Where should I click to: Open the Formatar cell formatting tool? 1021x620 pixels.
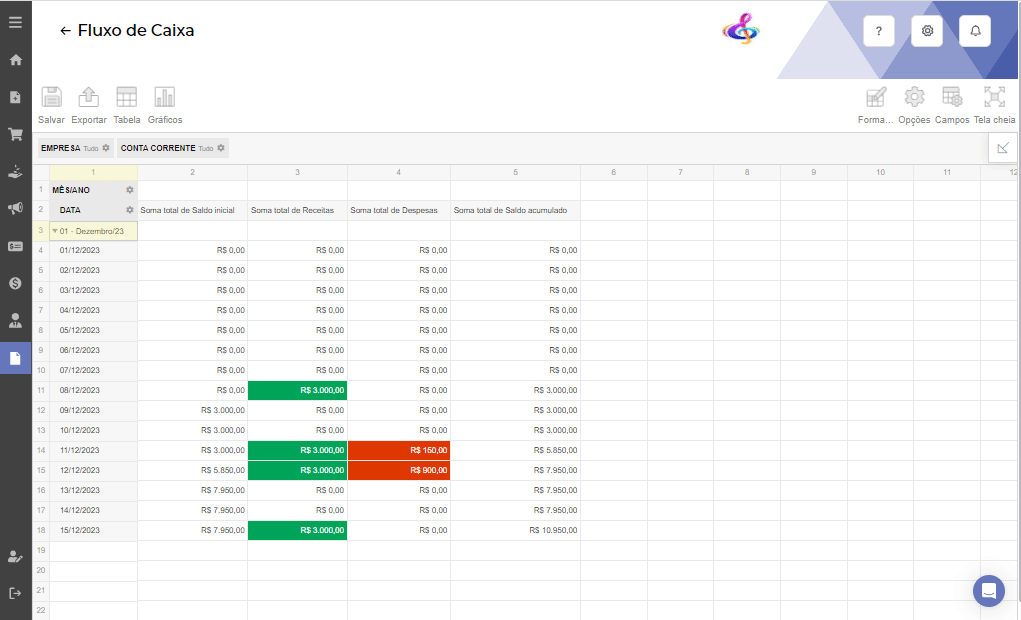pyautogui.click(x=876, y=98)
